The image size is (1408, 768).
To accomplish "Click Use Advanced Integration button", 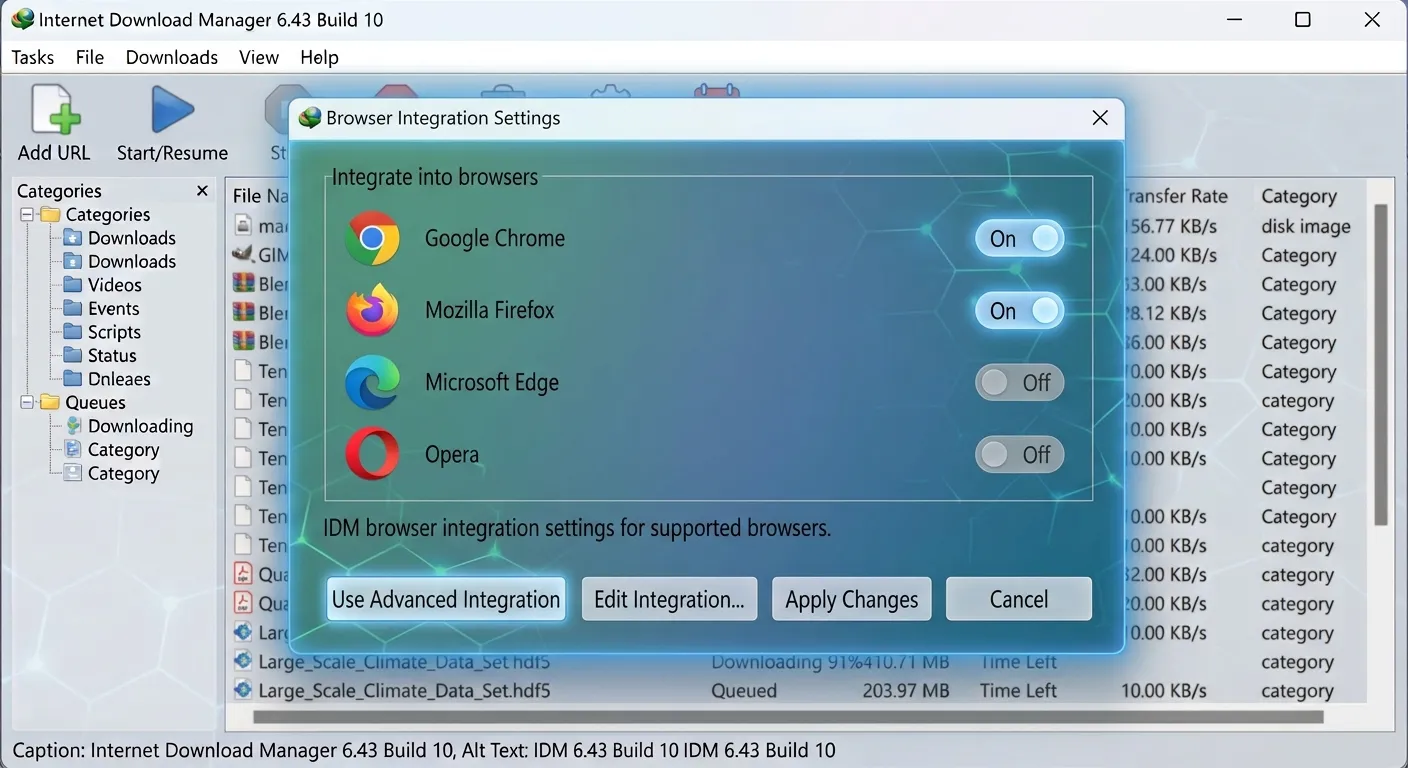I will coord(446,599).
